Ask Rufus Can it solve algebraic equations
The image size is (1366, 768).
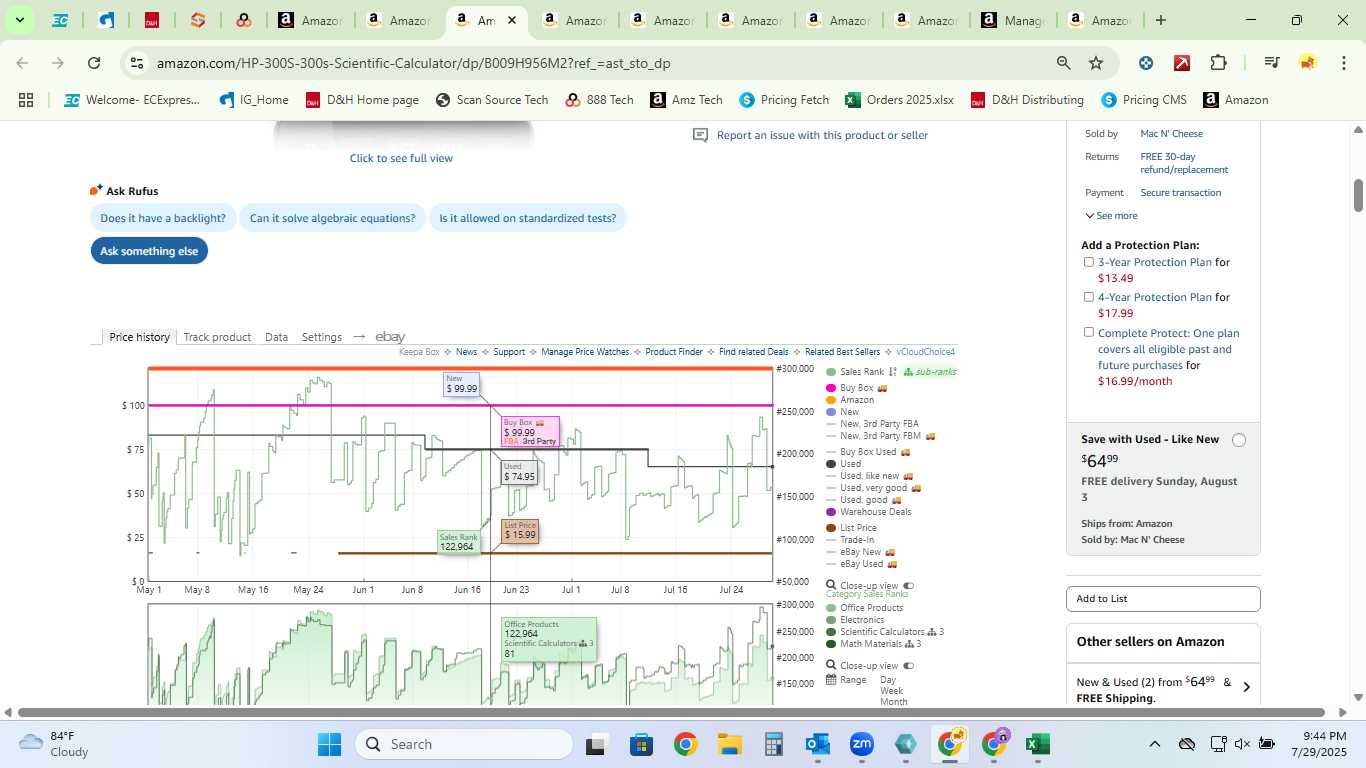pos(332,218)
